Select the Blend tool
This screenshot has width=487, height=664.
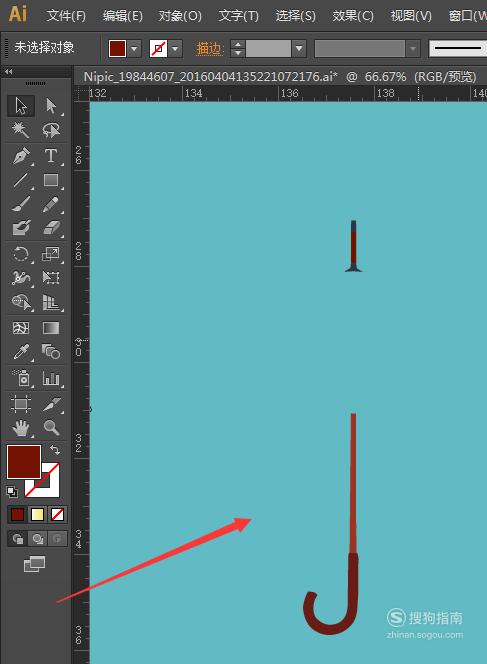51,352
